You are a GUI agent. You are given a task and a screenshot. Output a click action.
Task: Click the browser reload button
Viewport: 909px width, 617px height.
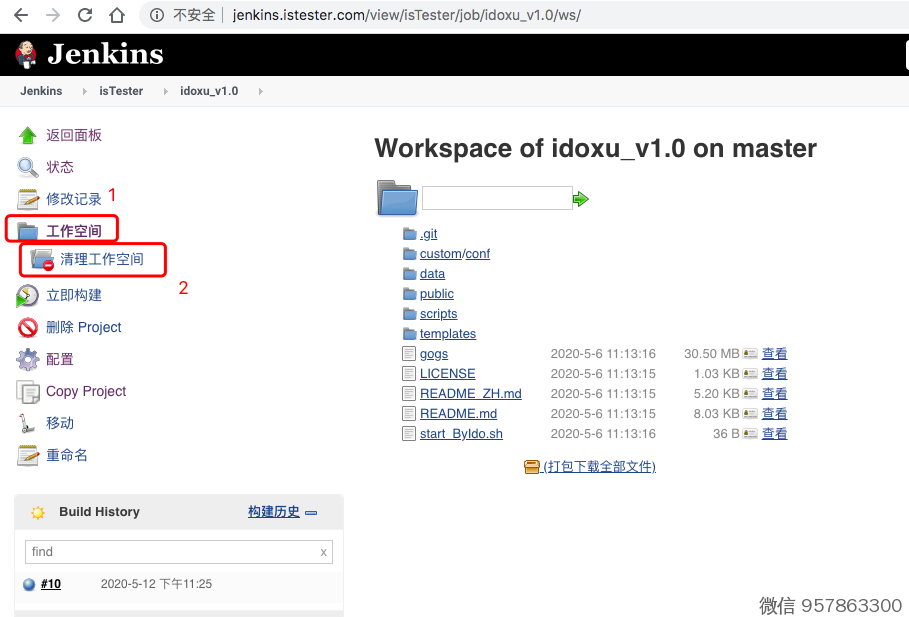[85, 15]
